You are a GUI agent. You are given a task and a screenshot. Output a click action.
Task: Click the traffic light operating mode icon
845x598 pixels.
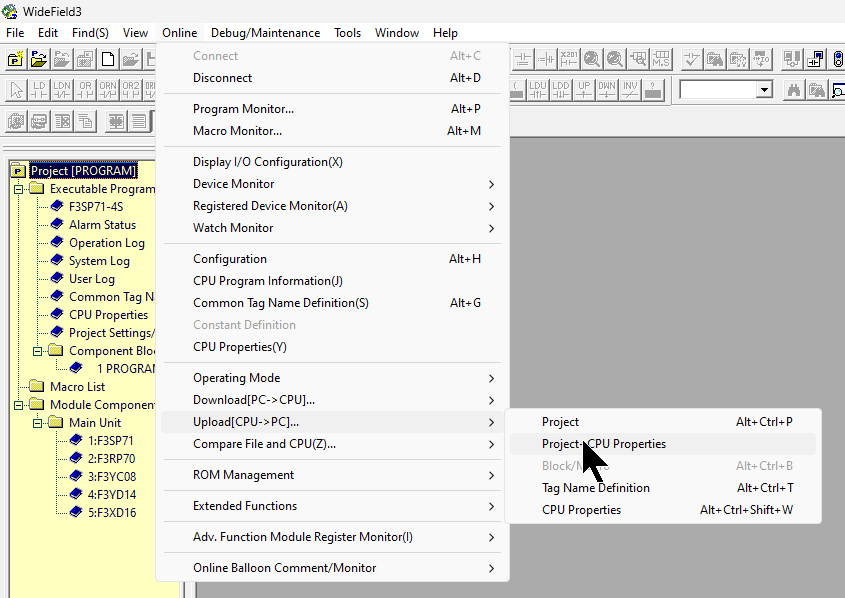tap(838, 59)
